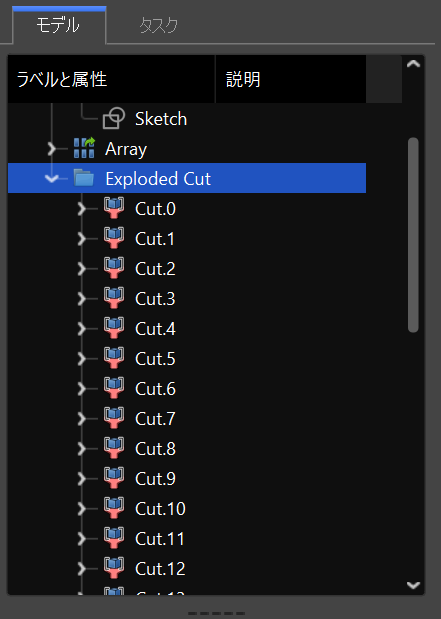Image resolution: width=441 pixels, height=619 pixels.
Task: Click the Cut.3 boolean cut icon
Action: [114, 298]
